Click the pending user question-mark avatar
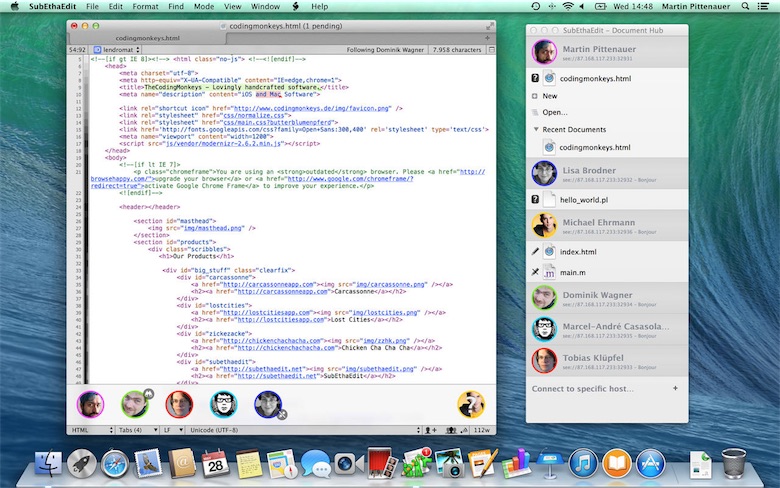This screenshot has height=488, width=780. click(471, 404)
